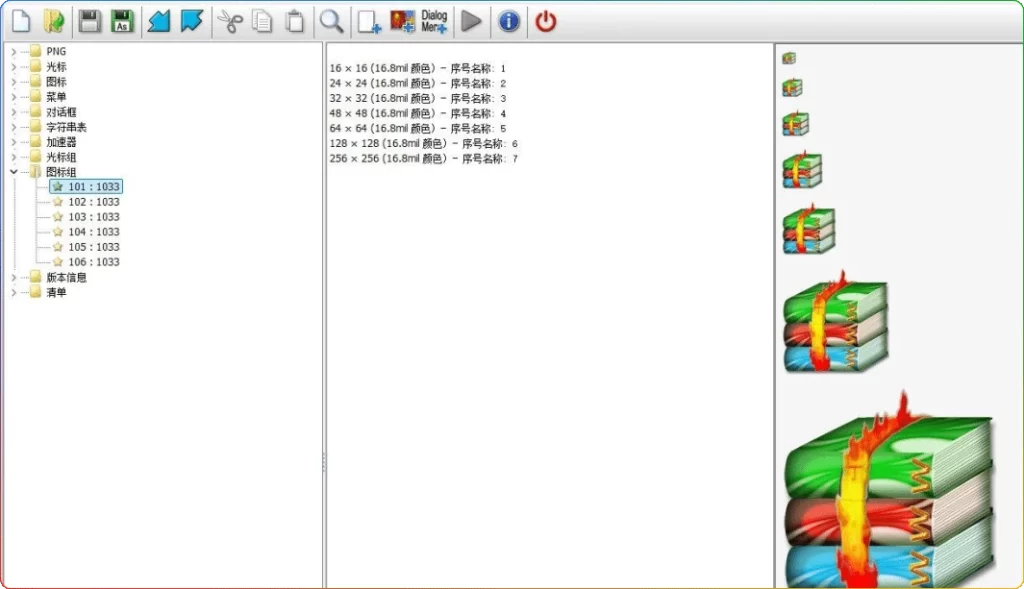
Task: Click the red power Exit icon
Action: 545,21
